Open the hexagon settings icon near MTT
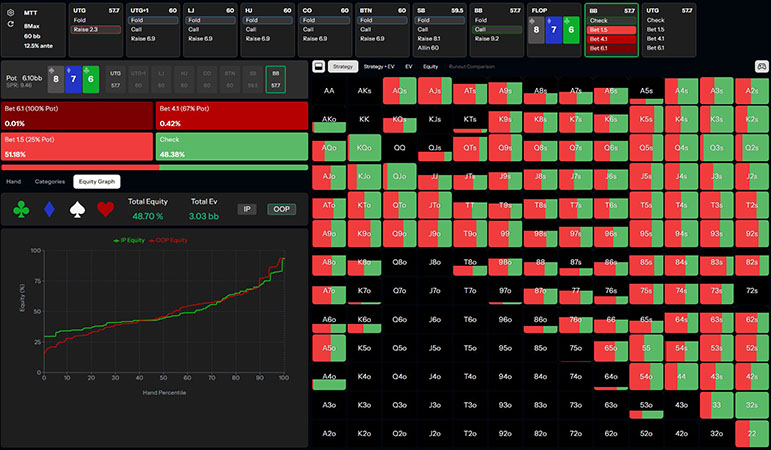This screenshot has height=450, width=771. pos(11,11)
